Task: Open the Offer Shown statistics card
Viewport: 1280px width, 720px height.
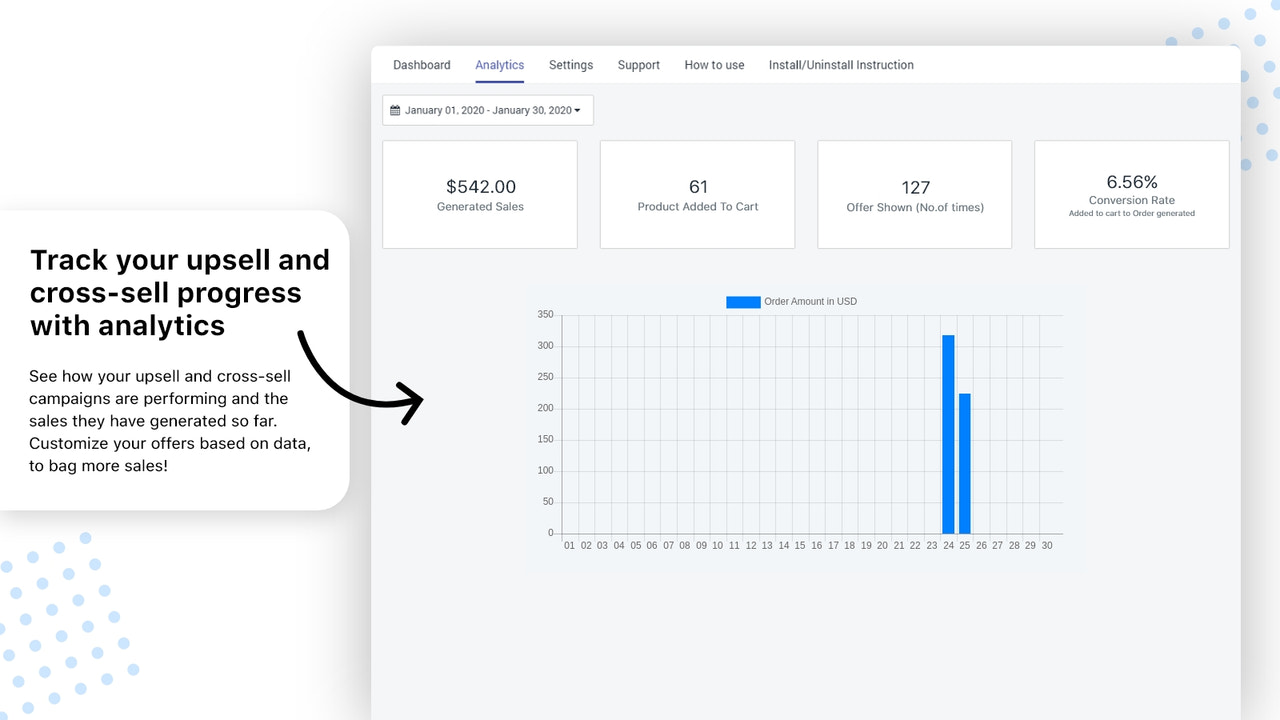Action: coord(914,194)
